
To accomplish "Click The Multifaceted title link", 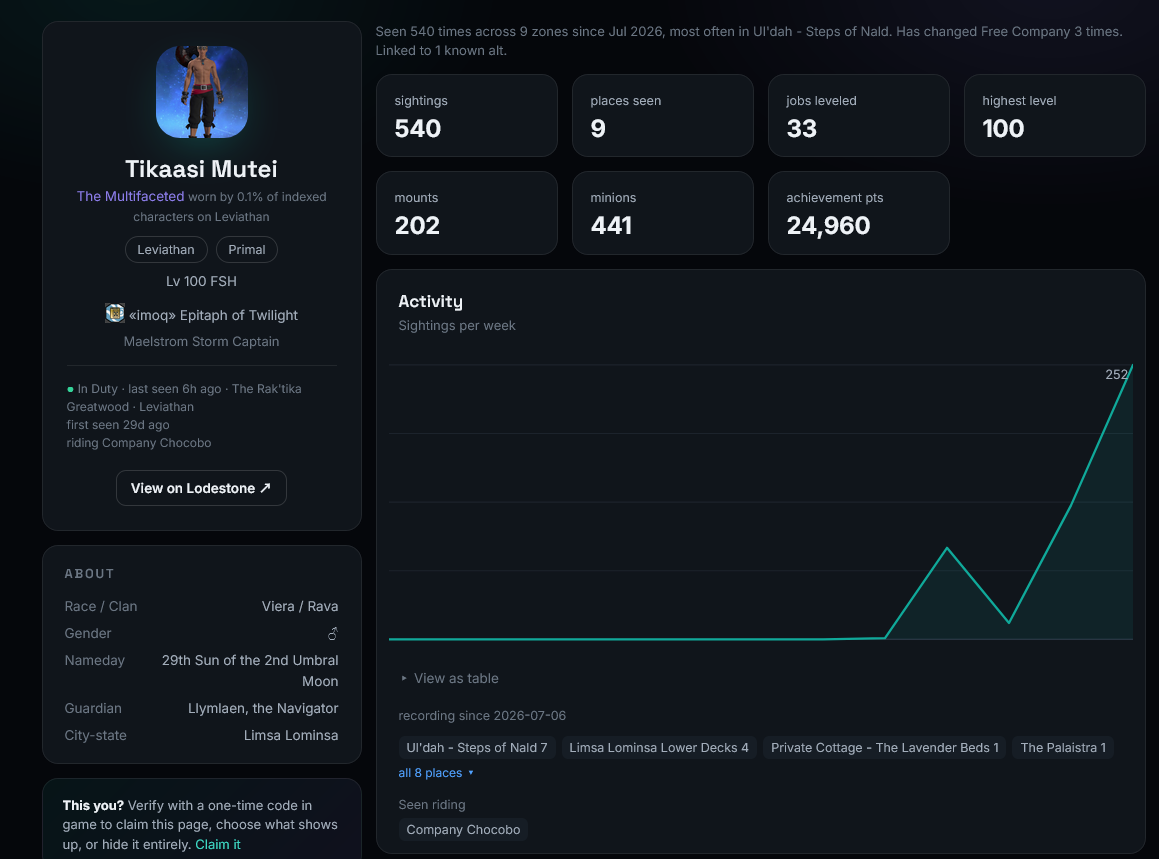I will [x=130, y=196].
